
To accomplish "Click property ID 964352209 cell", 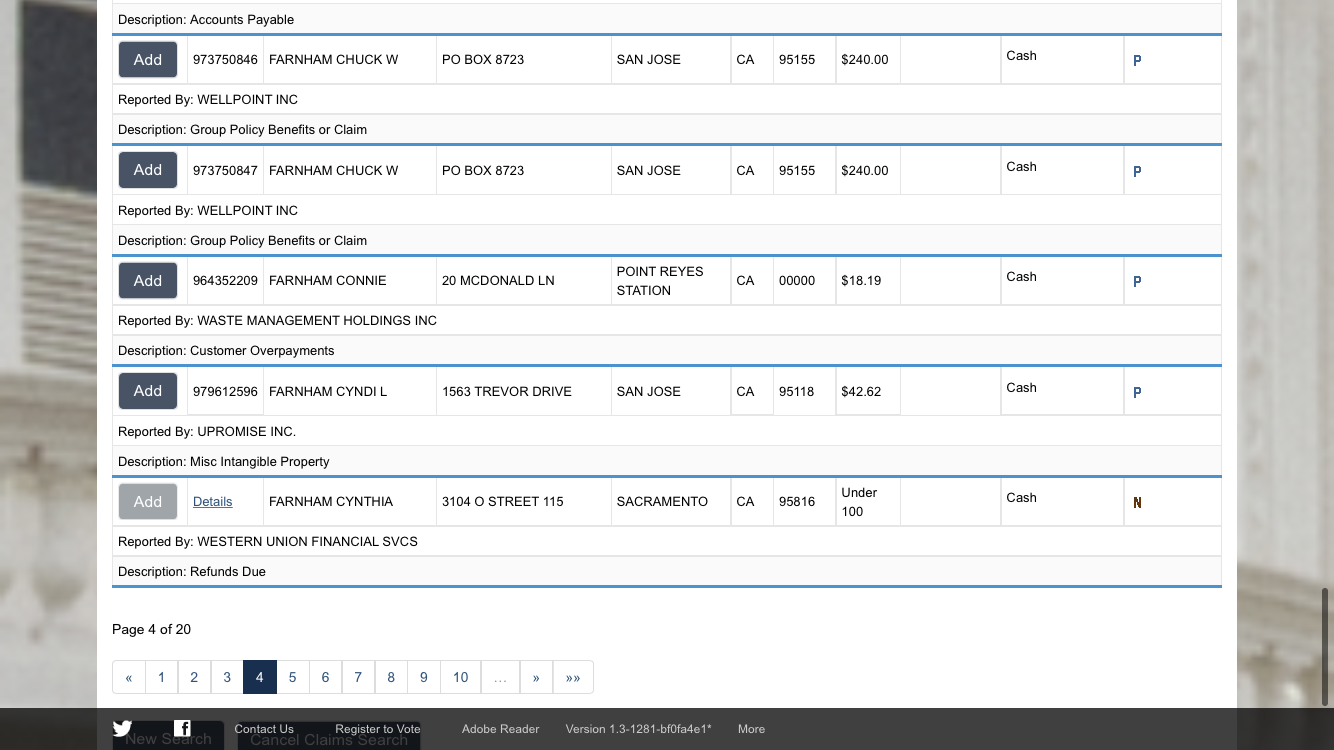I will (225, 281).
